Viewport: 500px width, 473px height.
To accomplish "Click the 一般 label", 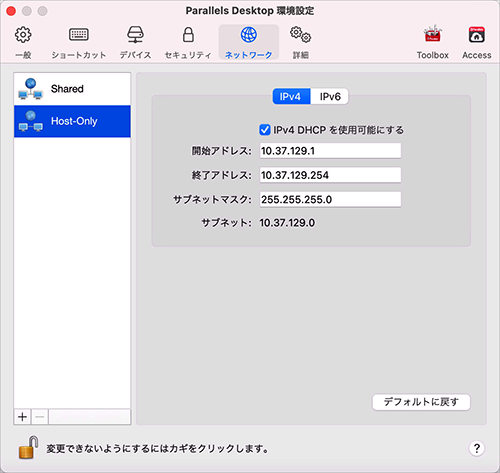I will point(23,55).
